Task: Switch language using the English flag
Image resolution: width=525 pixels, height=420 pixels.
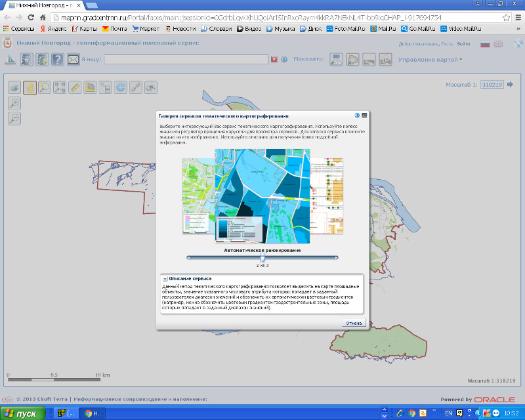Action: pos(498,44)
